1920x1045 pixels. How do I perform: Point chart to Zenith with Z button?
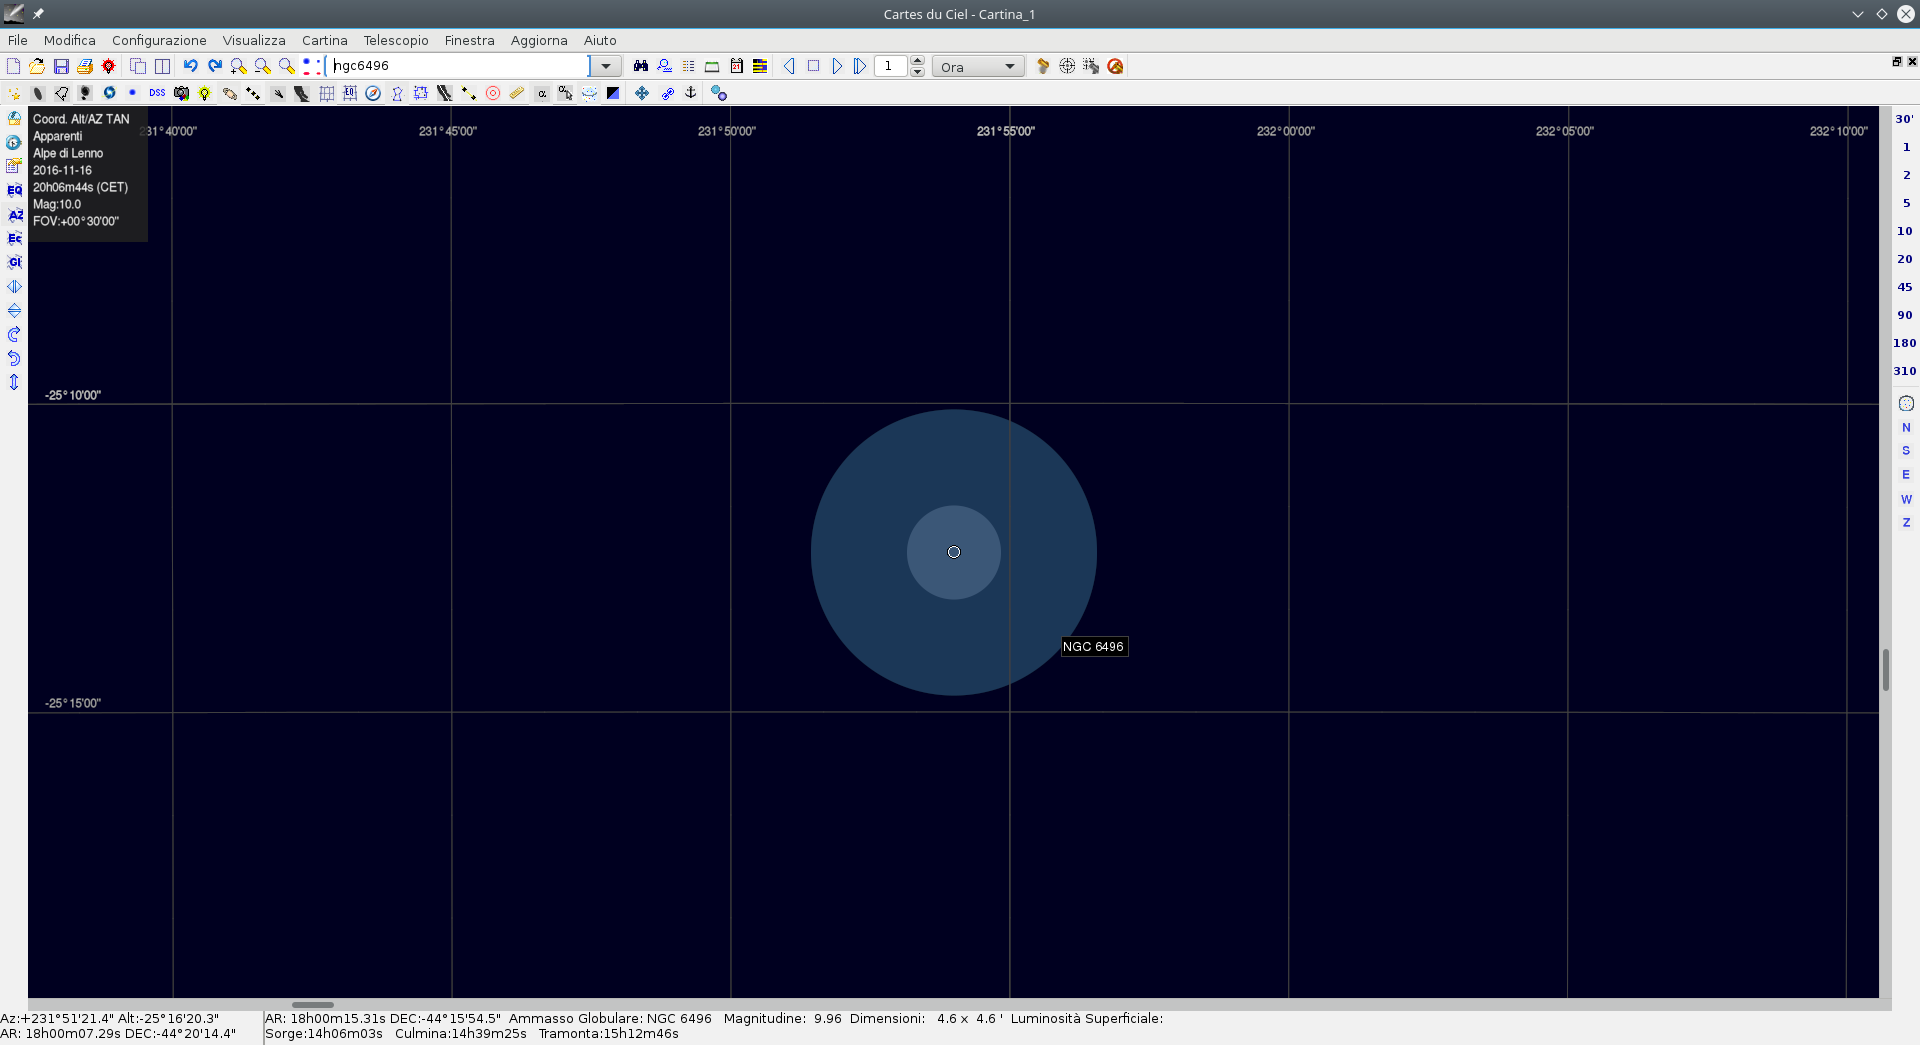tap(1906, 523)
